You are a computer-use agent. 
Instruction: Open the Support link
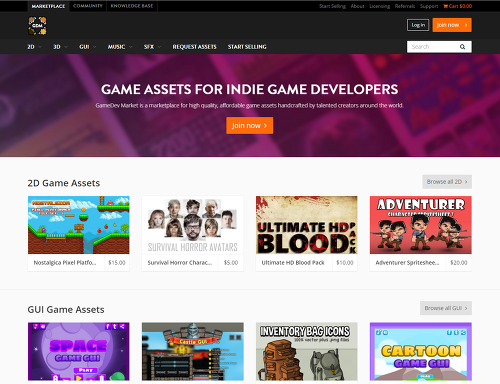point(429,6)
